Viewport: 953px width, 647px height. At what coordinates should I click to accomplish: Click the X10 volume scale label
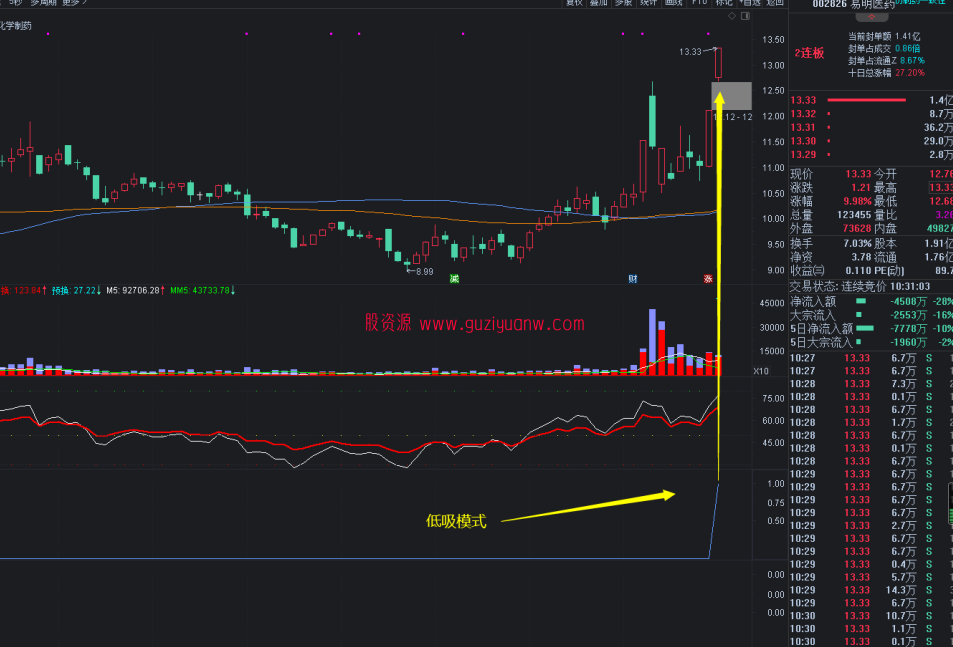(761, 371)
